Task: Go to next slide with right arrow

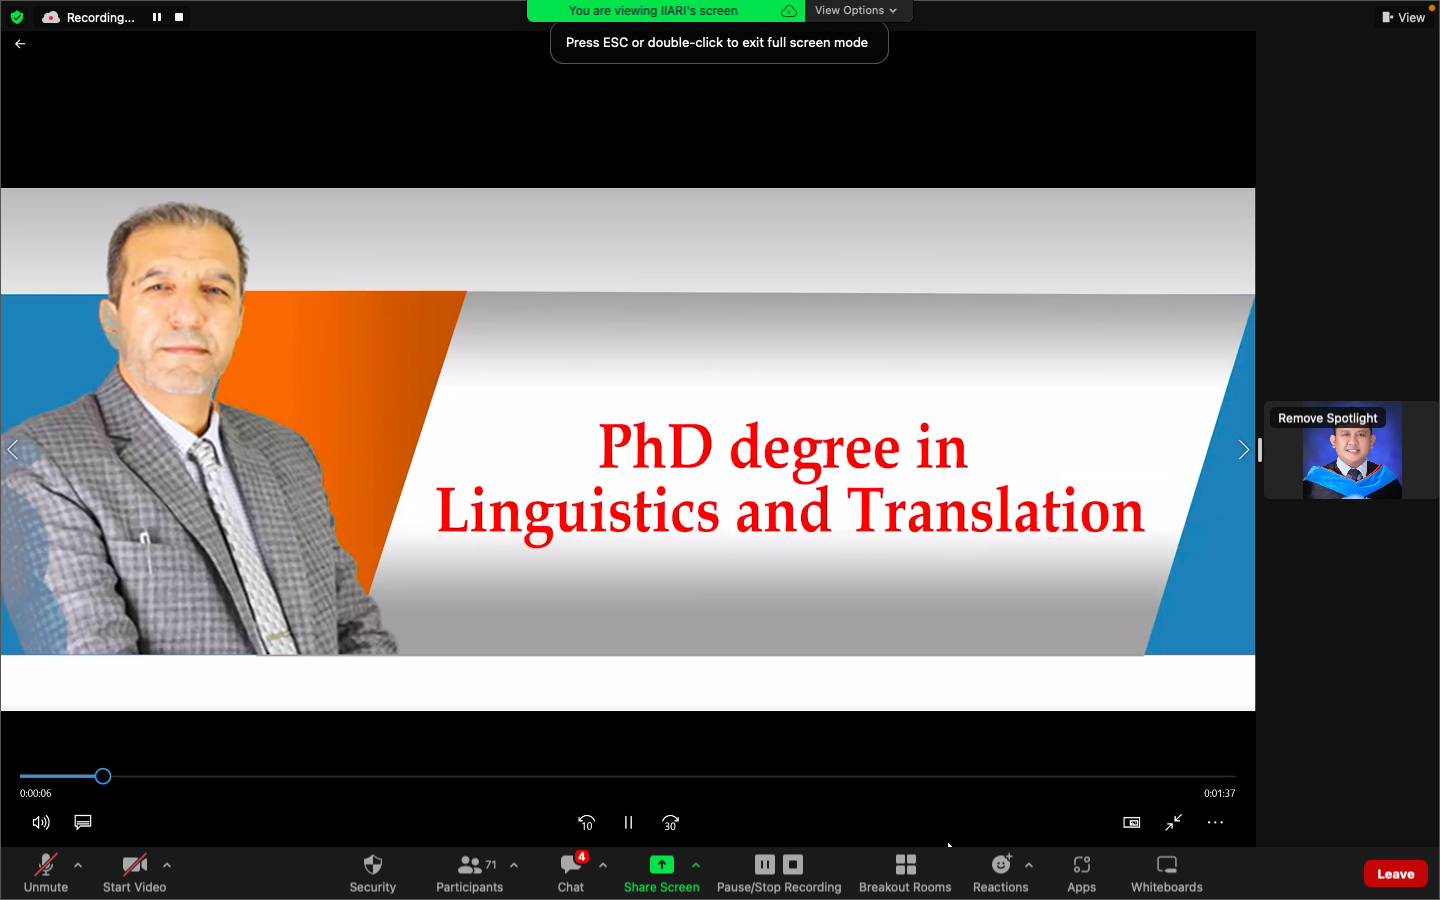Action: pos(1243,450)
